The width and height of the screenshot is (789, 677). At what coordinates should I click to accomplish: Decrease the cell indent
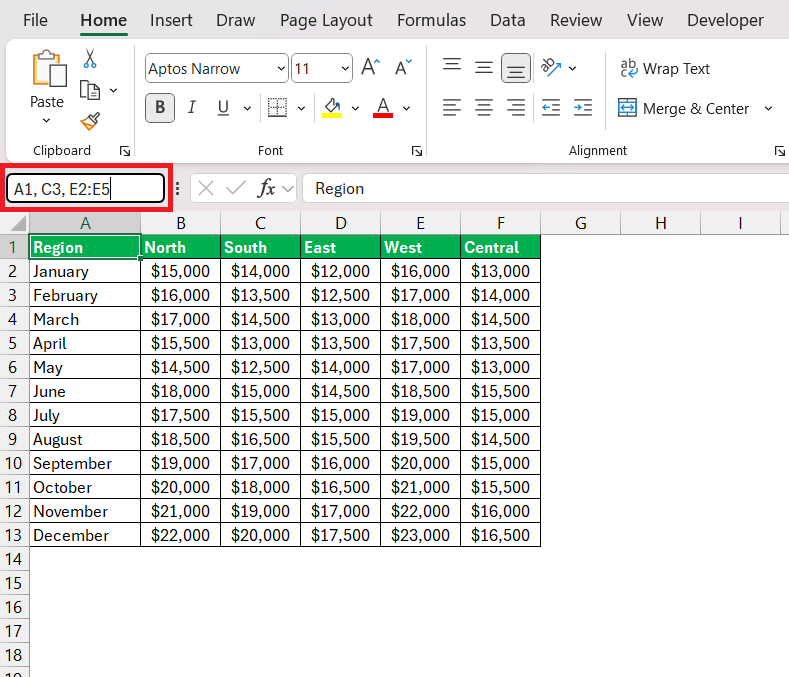click(550, 108)
